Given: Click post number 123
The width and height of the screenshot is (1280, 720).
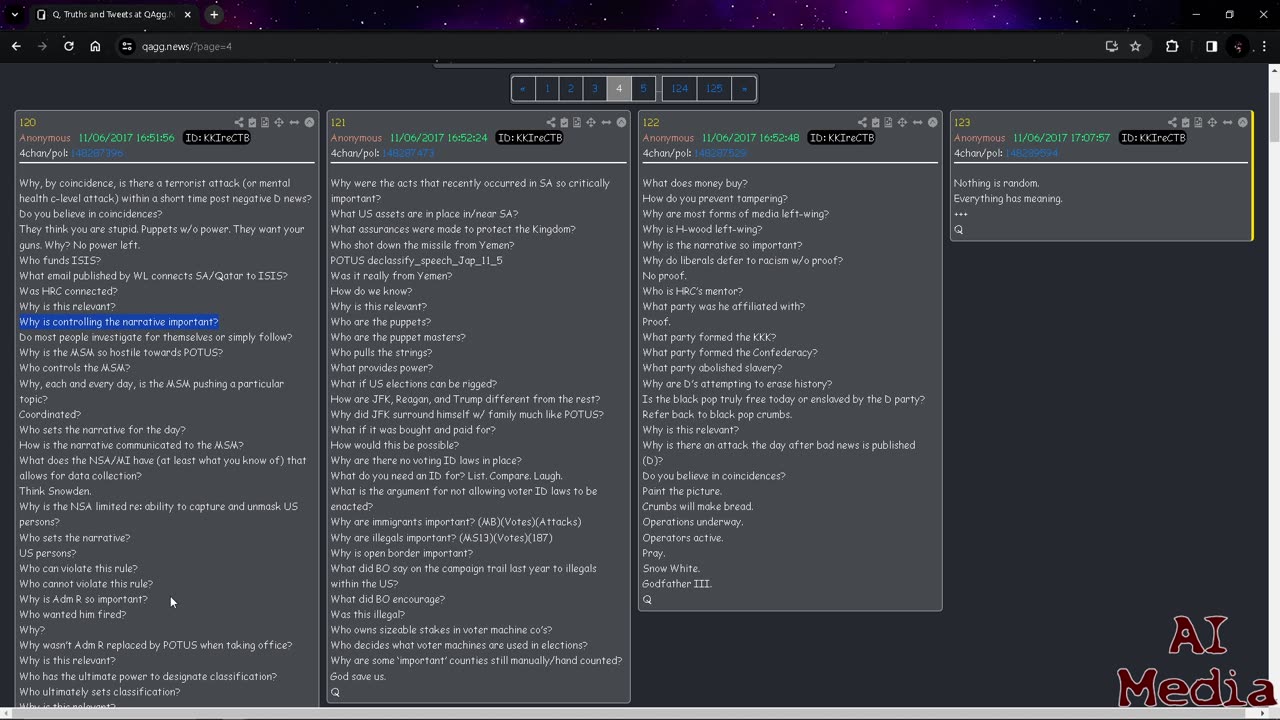Looking at the screenshot, I should (962, 122).
